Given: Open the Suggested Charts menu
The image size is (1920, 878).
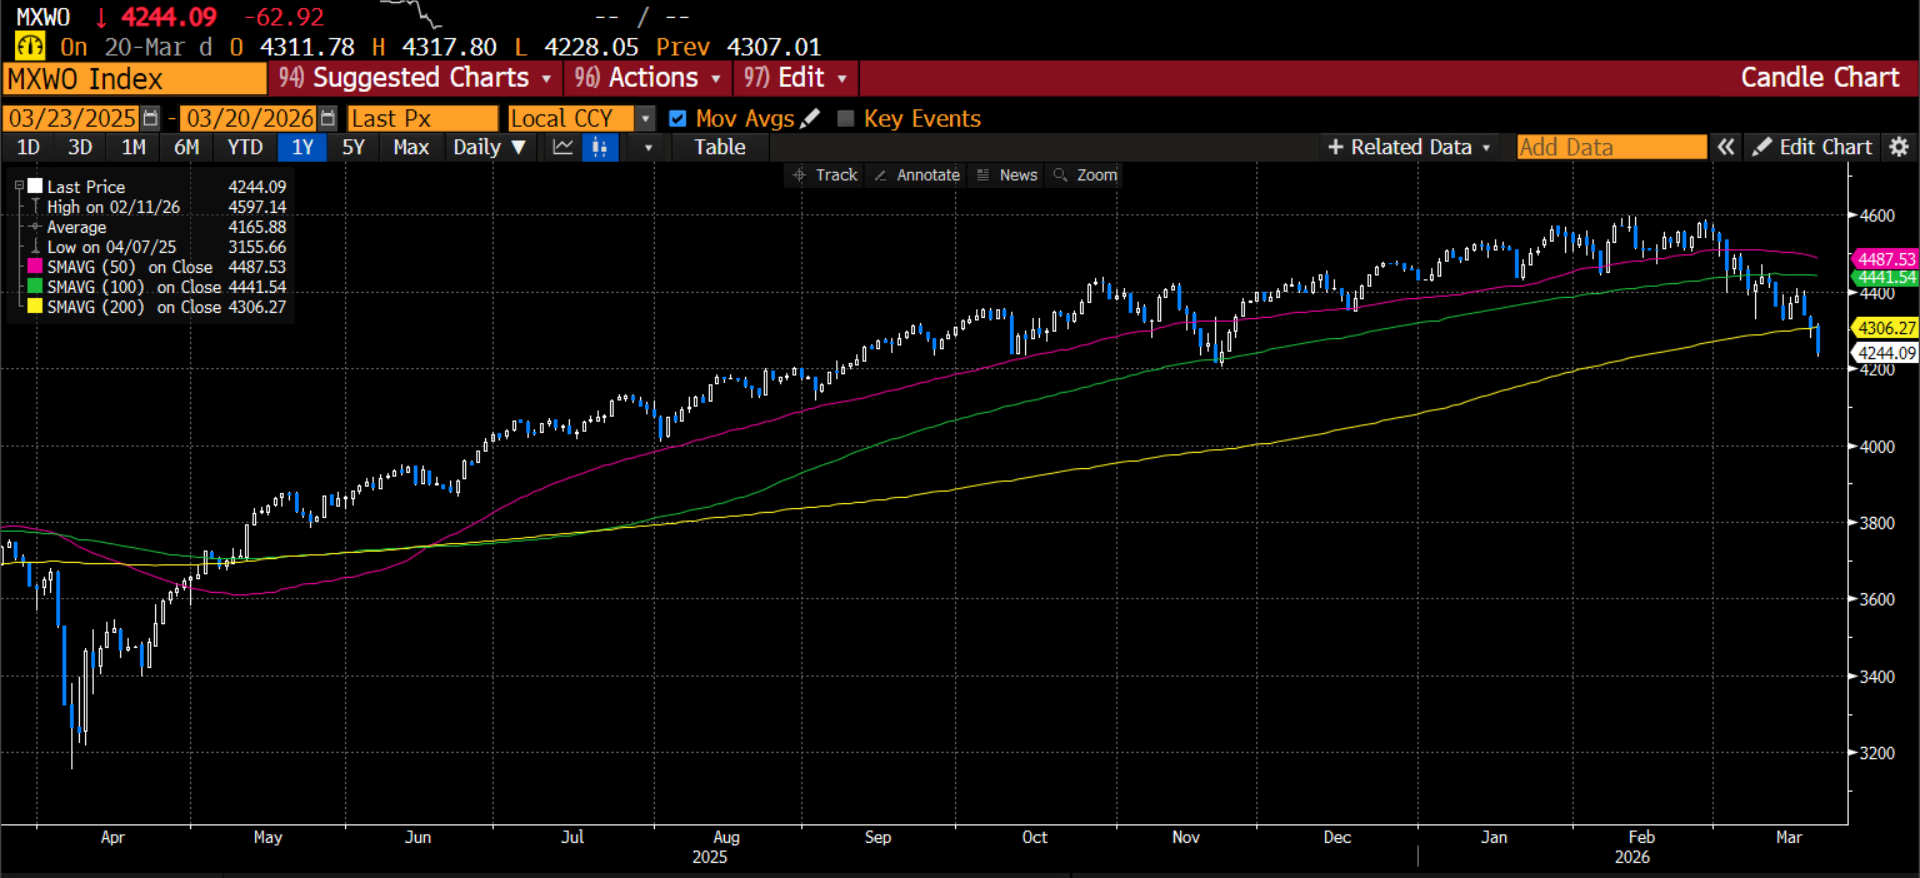Looking at the screenshot, I should point(415,78).
